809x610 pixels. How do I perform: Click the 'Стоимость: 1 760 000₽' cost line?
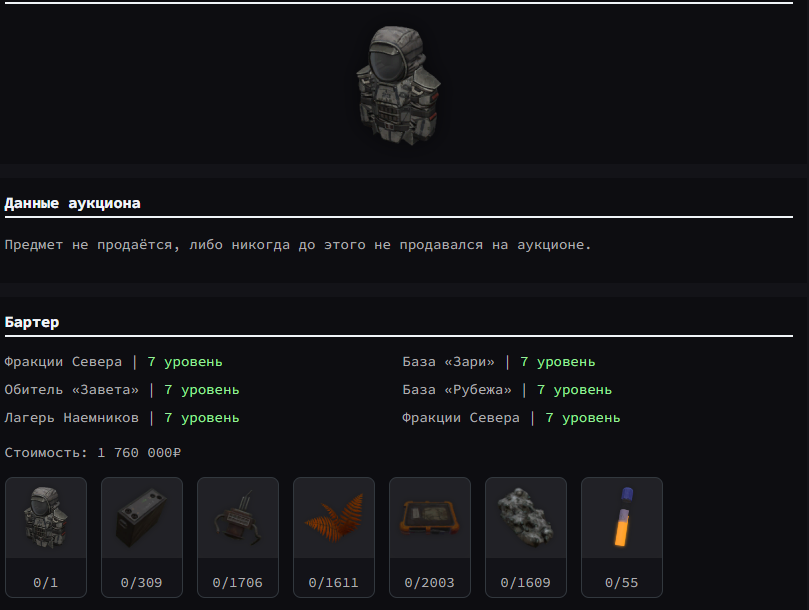(x=93, y=453)
